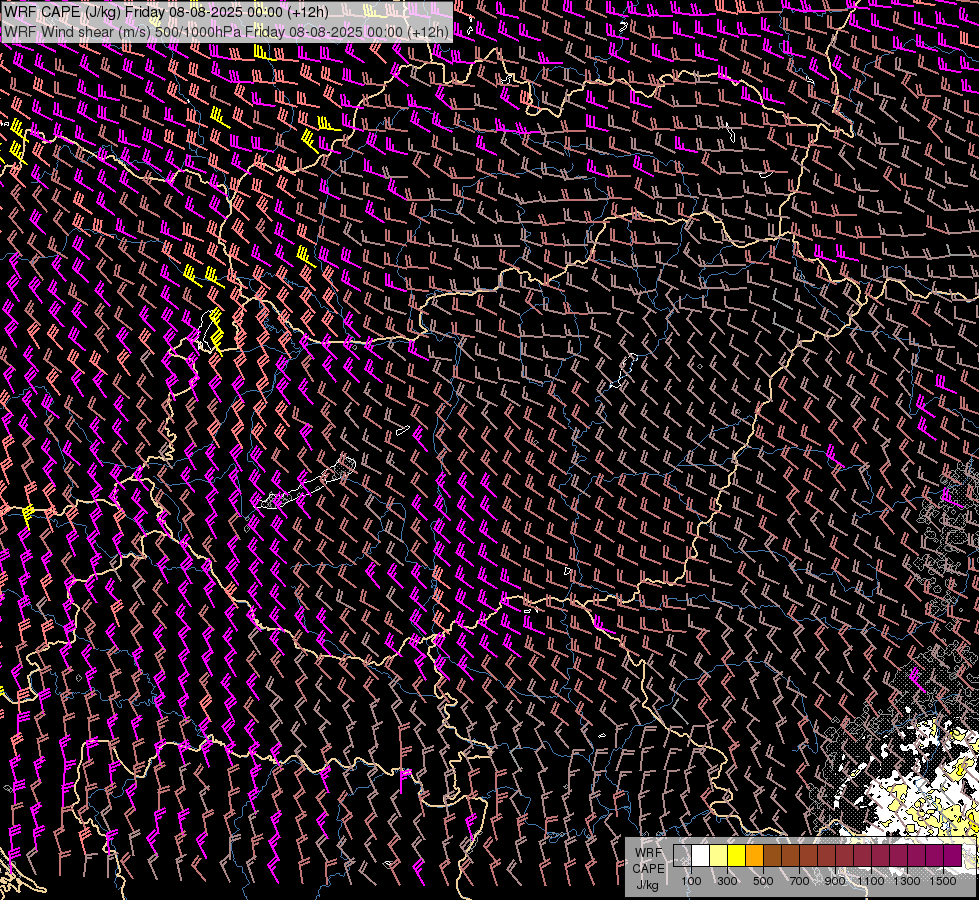Pick the final purple 1500+ legend swatch
979x900 pixels.
coord(953,855)
